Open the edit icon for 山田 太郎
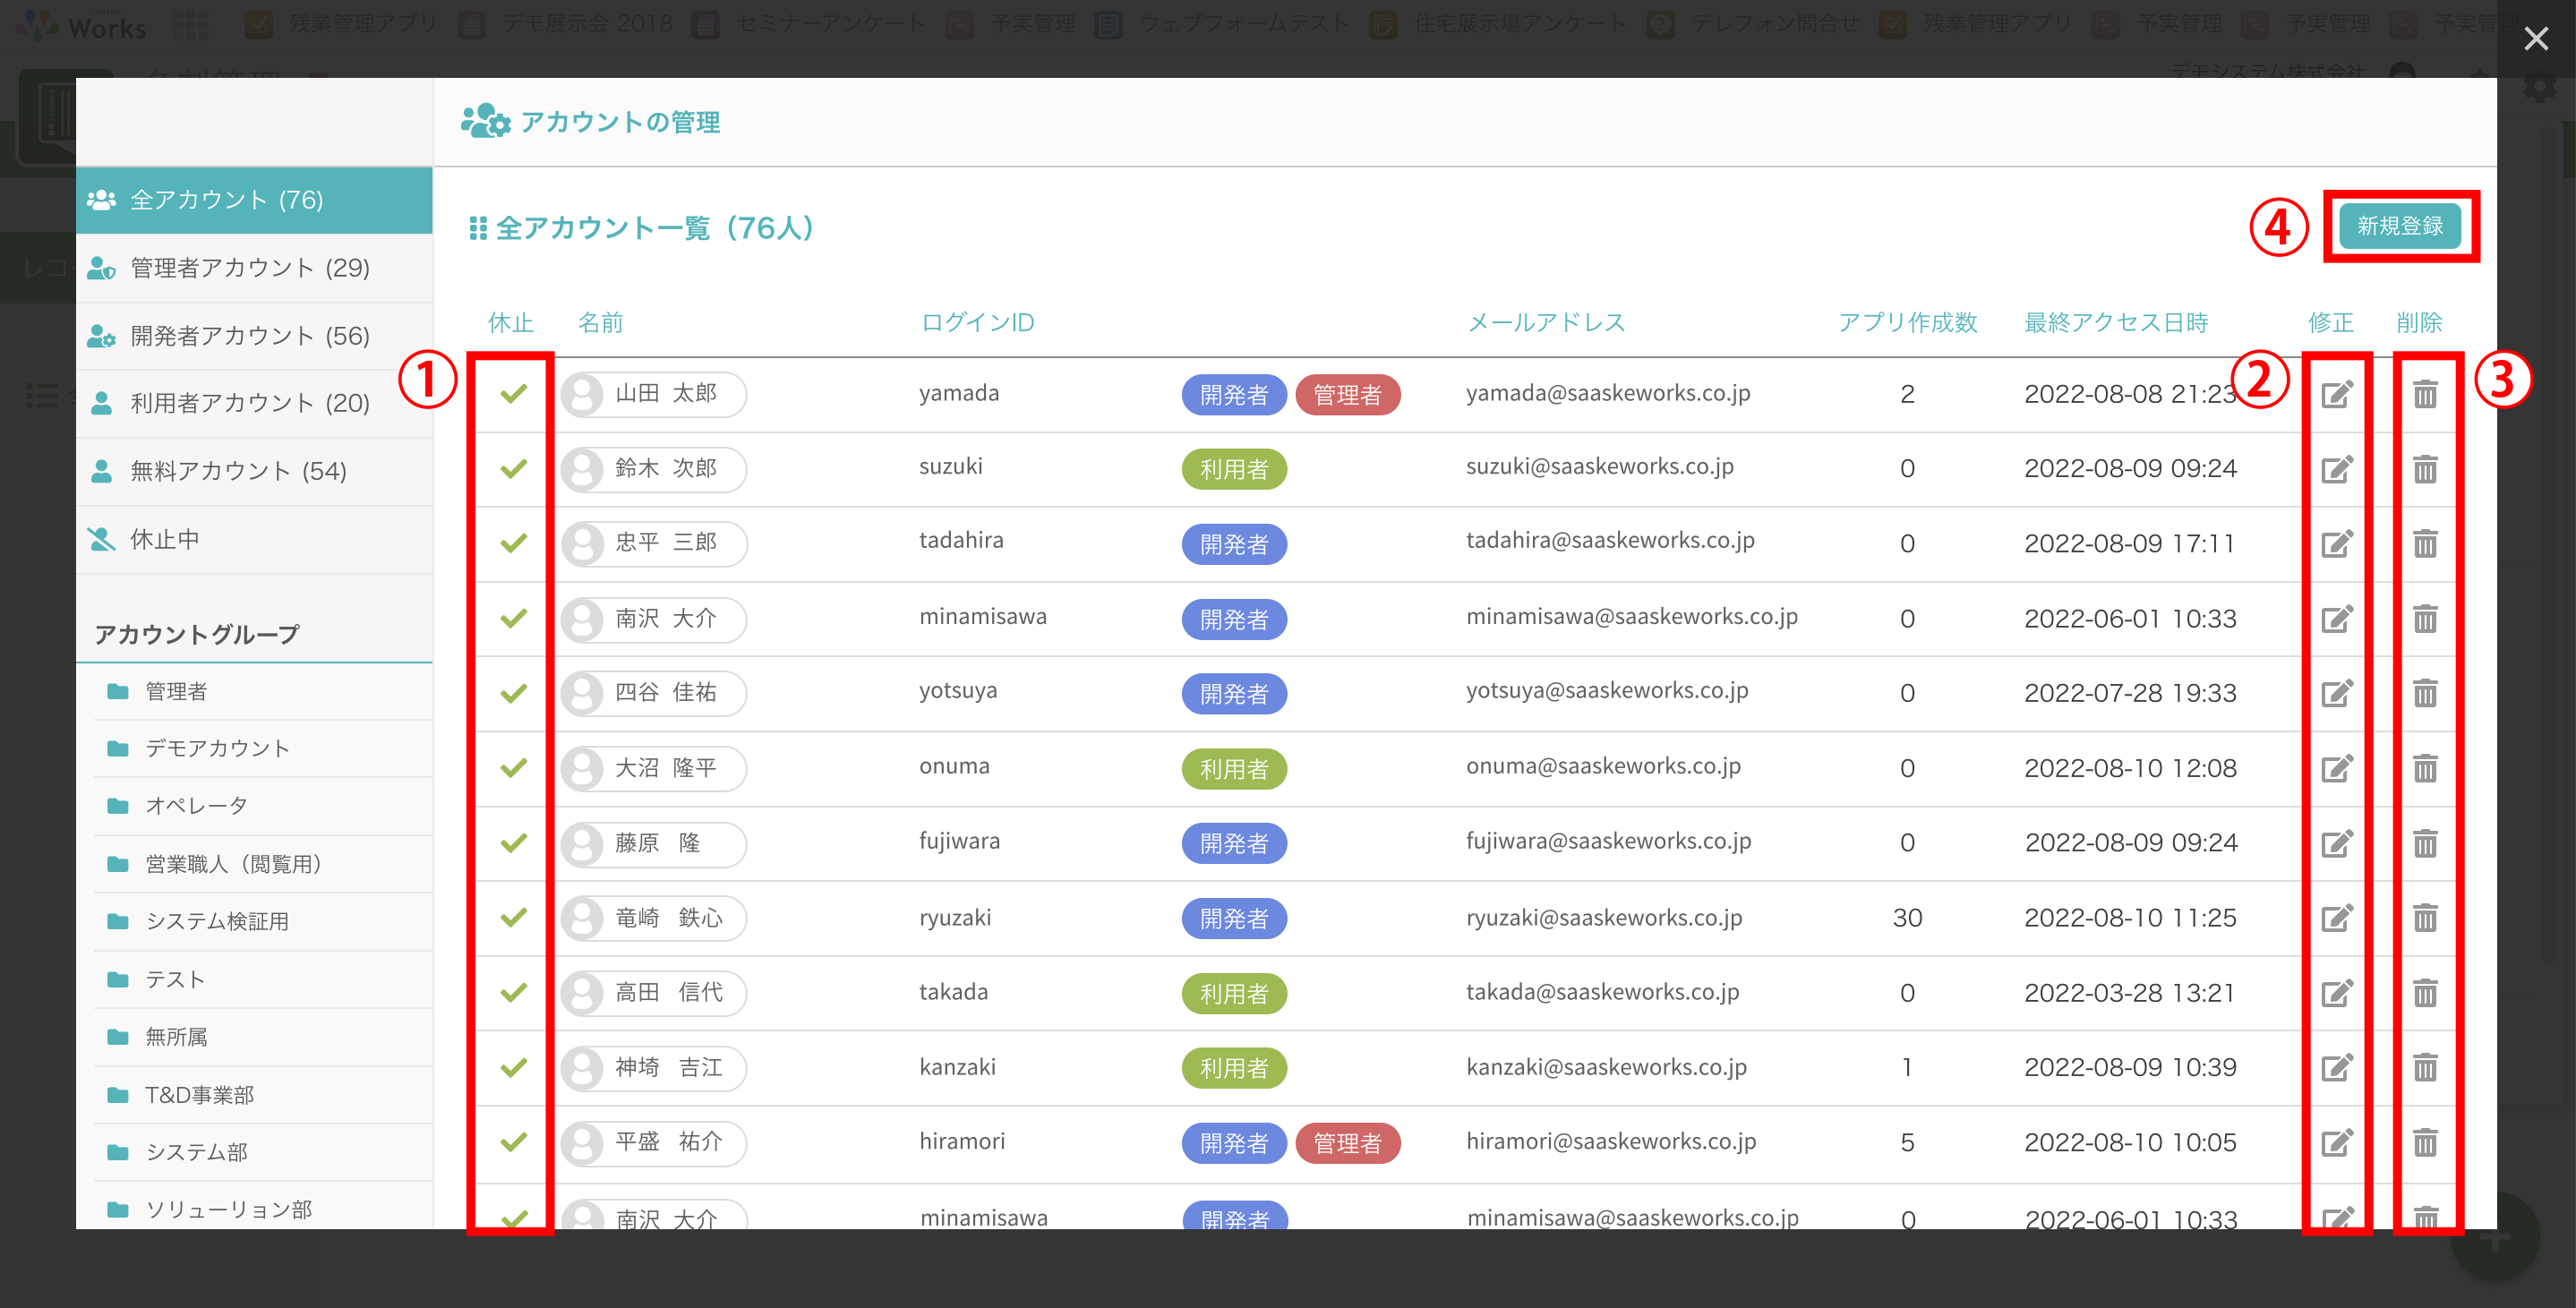Viewport: 2576px width, 1308px height. [x=2336, y=394]
